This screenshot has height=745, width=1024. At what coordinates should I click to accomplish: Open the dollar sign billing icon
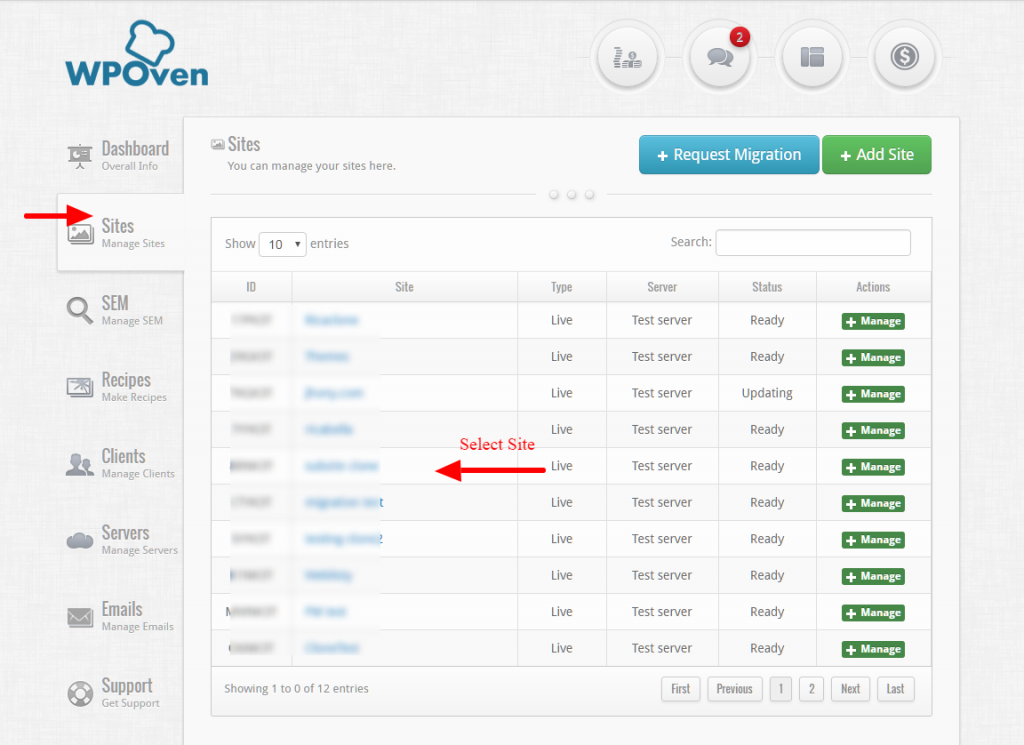[904, 57]
